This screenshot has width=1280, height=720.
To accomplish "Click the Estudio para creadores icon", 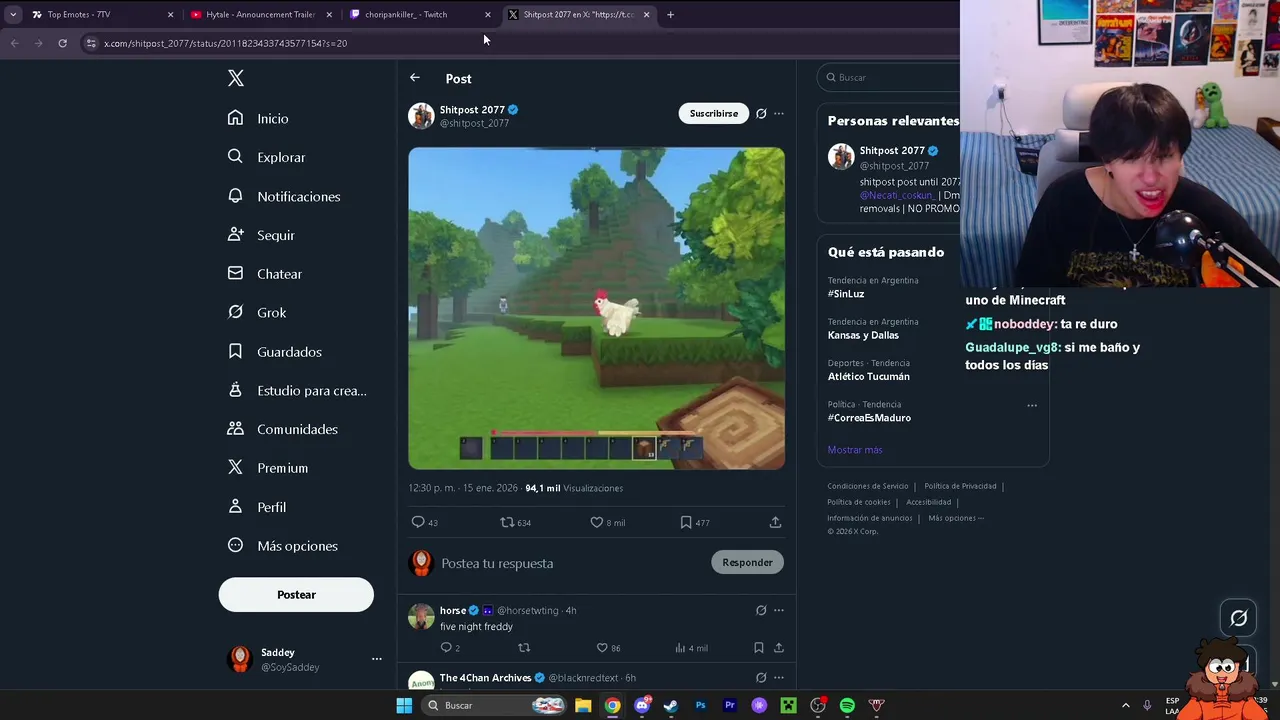I will [235, 390].
